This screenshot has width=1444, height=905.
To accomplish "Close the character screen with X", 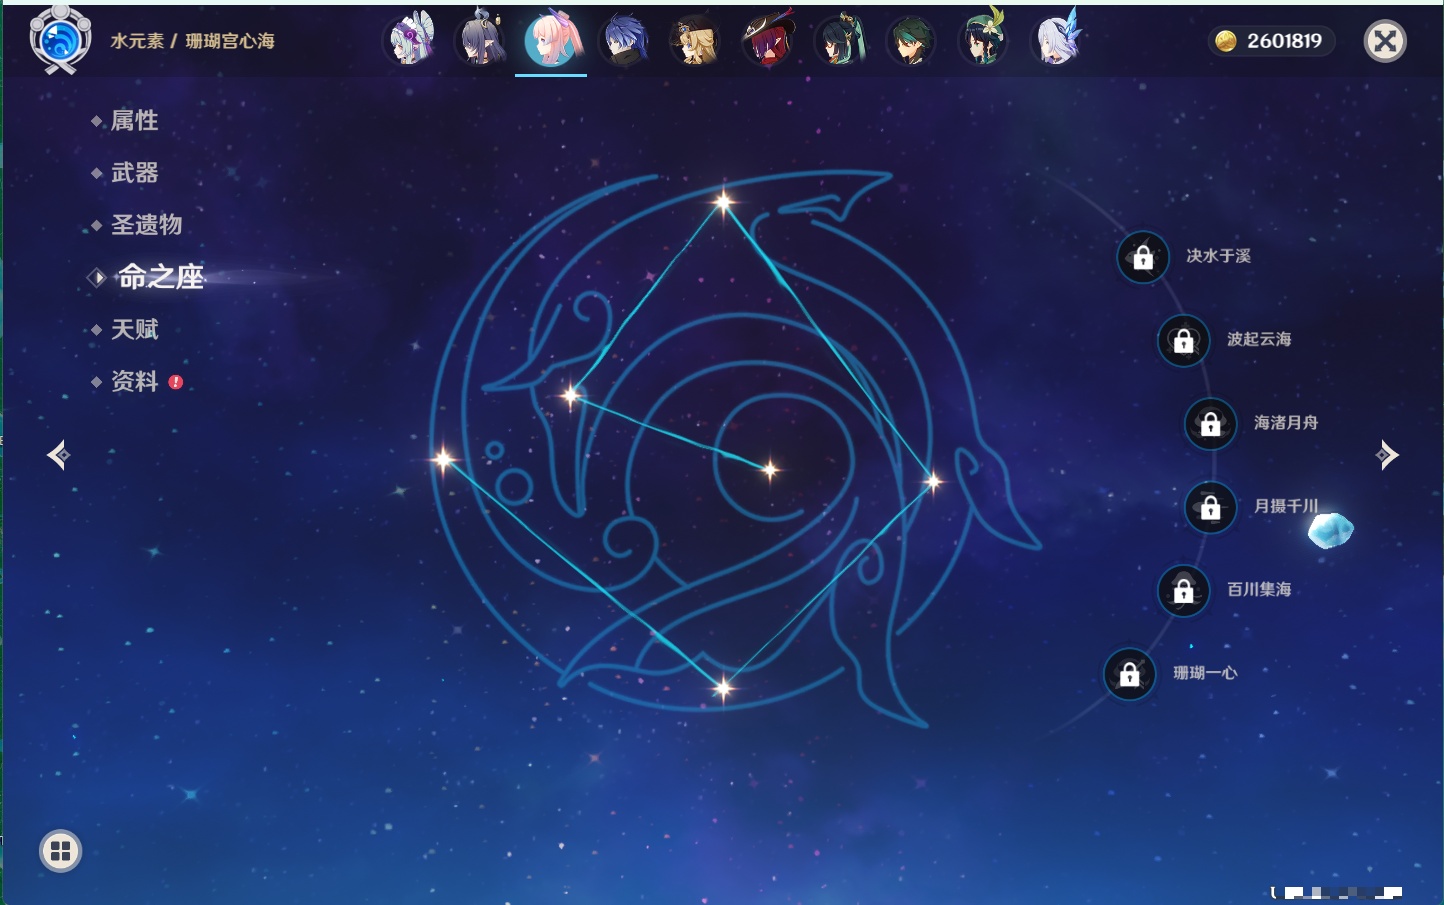I will point(1385,41).
